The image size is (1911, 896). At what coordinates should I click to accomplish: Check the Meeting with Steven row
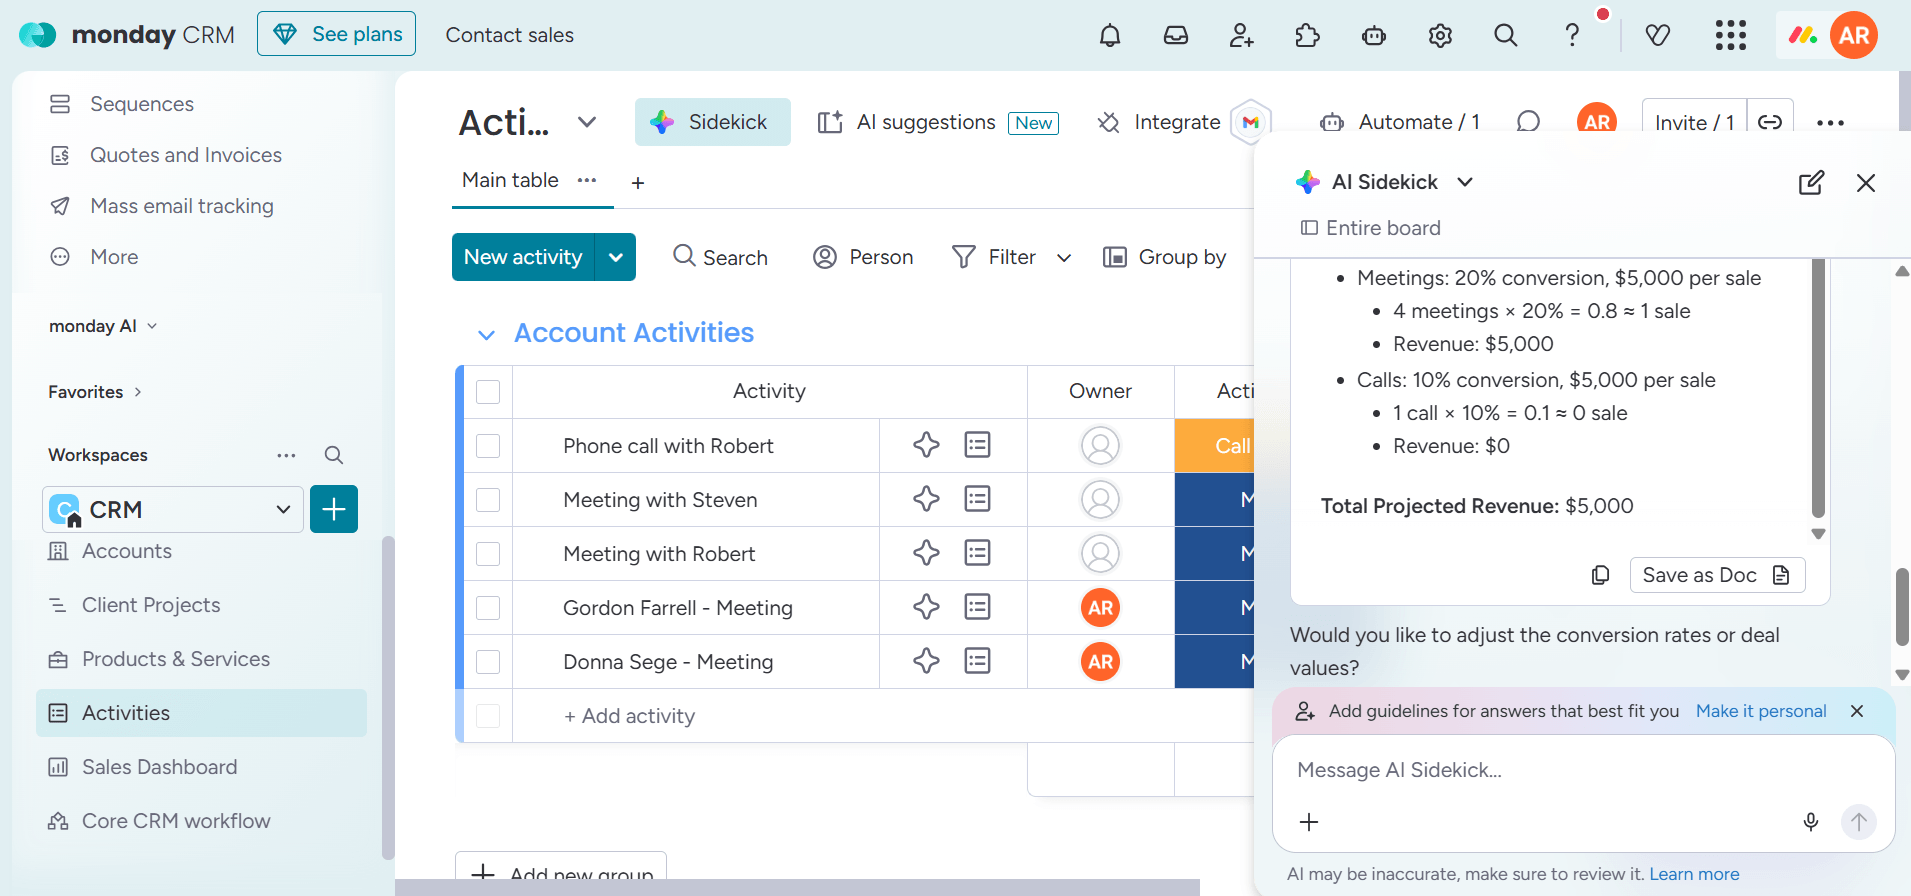pyautogui.click(x=488, y=500)
